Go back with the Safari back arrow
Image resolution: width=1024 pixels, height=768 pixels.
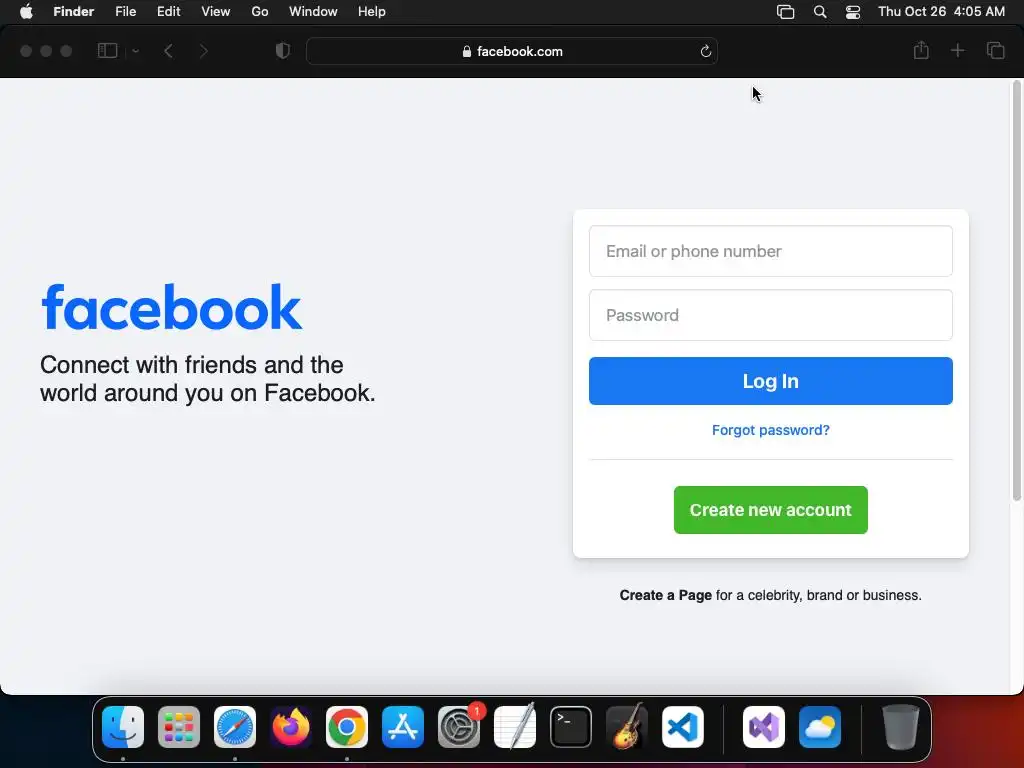click(168, 51)
